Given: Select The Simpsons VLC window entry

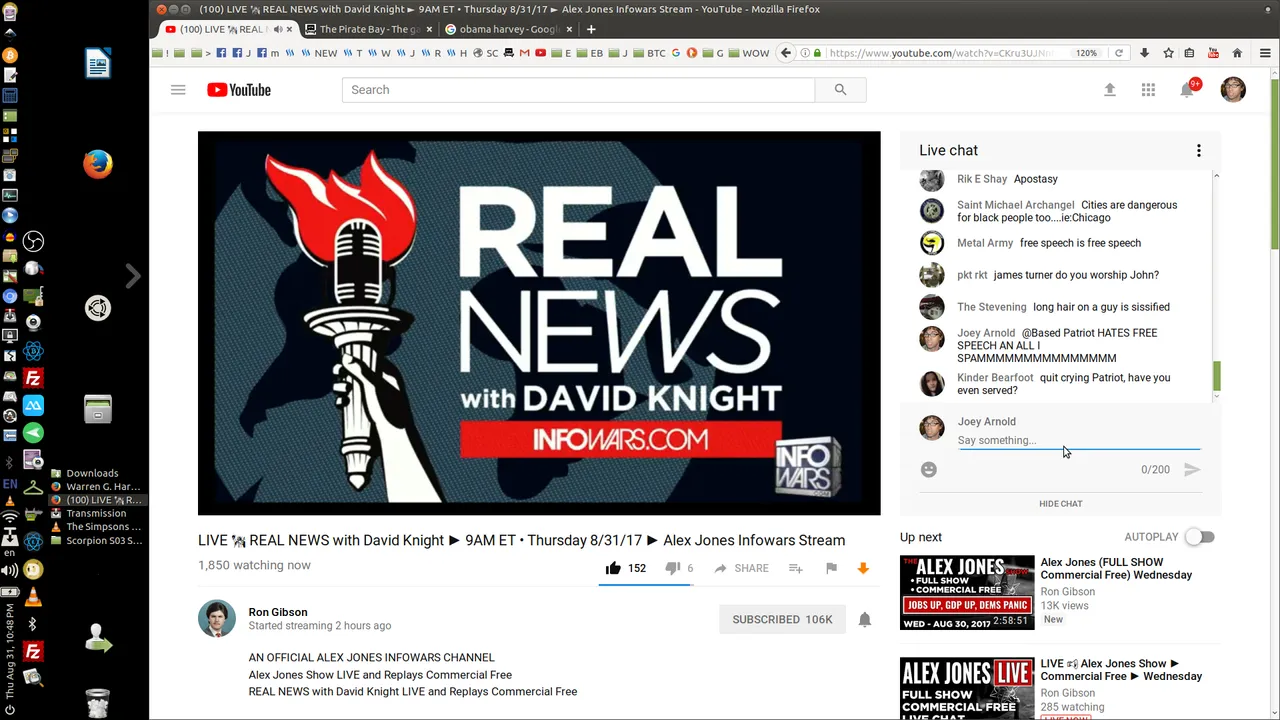Looking at the screenshot, I should 98,527.
